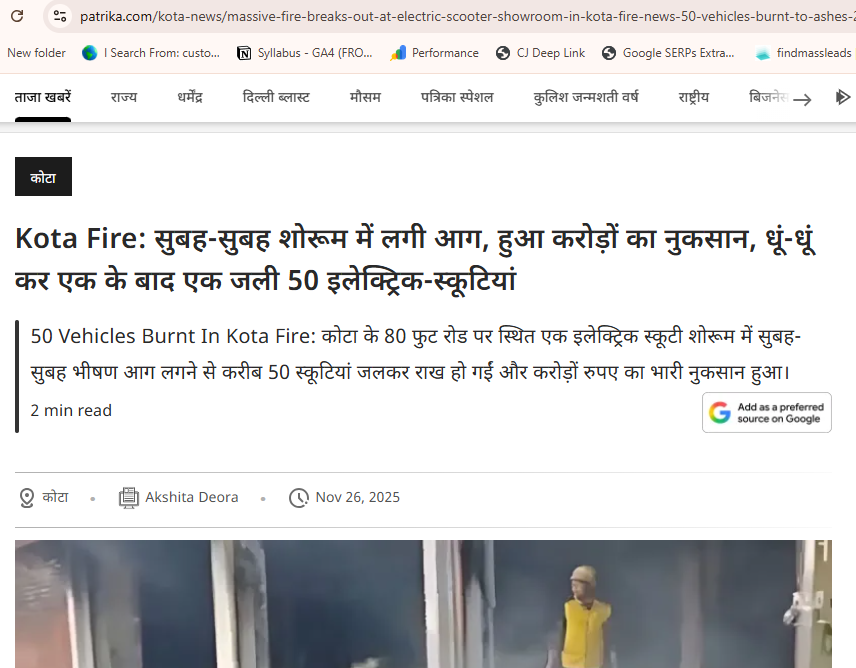Viewport: 856px width, 668px height.
Task: Switch to the ताजा खबरें tab
Action: [x=42, y=98]
